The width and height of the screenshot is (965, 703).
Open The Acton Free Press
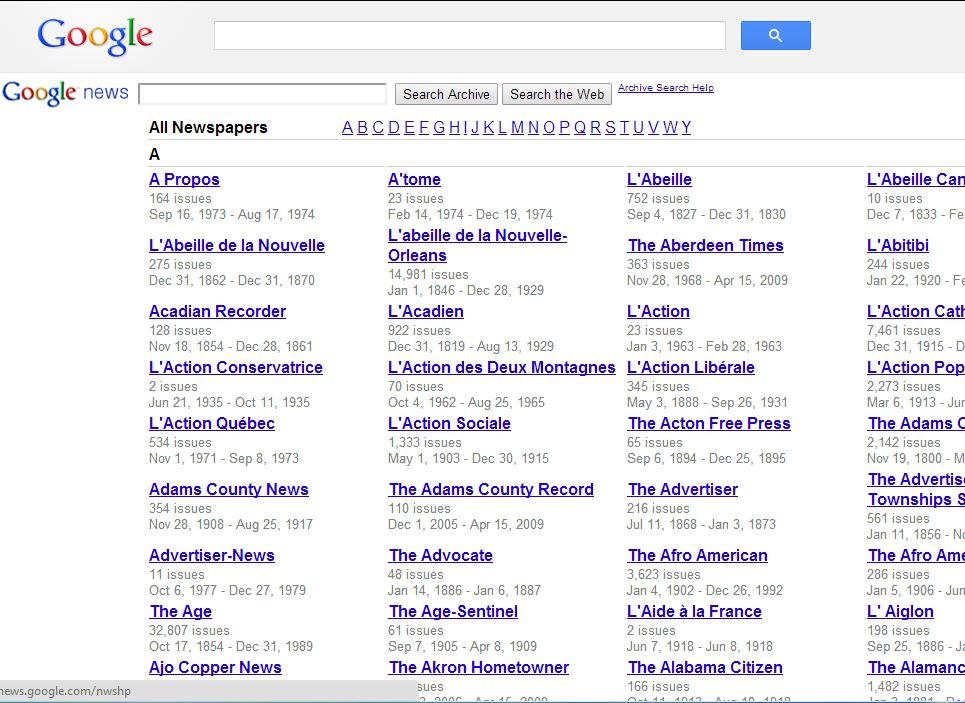point(708,424)
